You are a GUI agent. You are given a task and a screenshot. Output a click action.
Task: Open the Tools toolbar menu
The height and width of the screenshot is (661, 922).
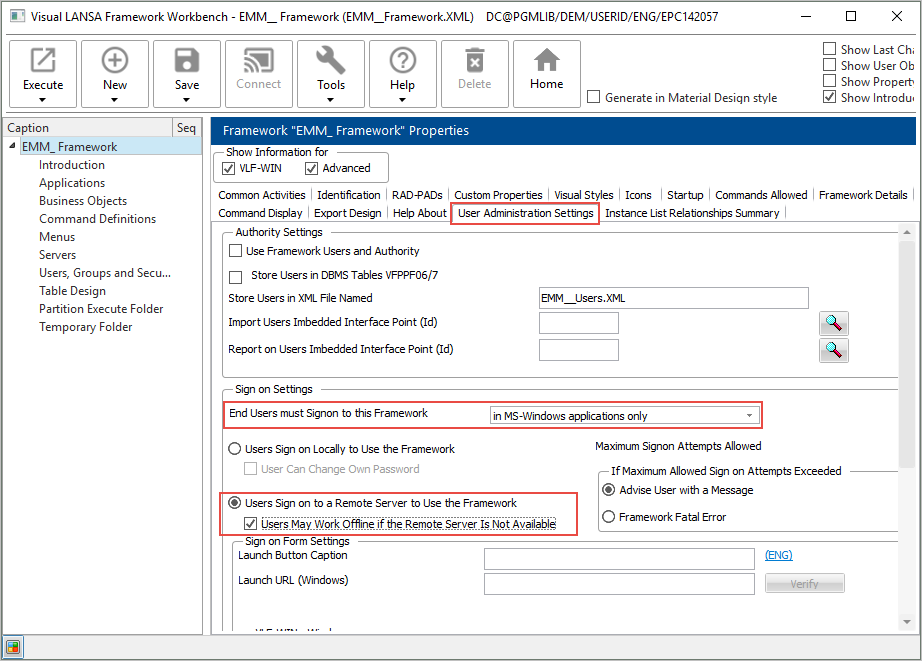(331, 62)
